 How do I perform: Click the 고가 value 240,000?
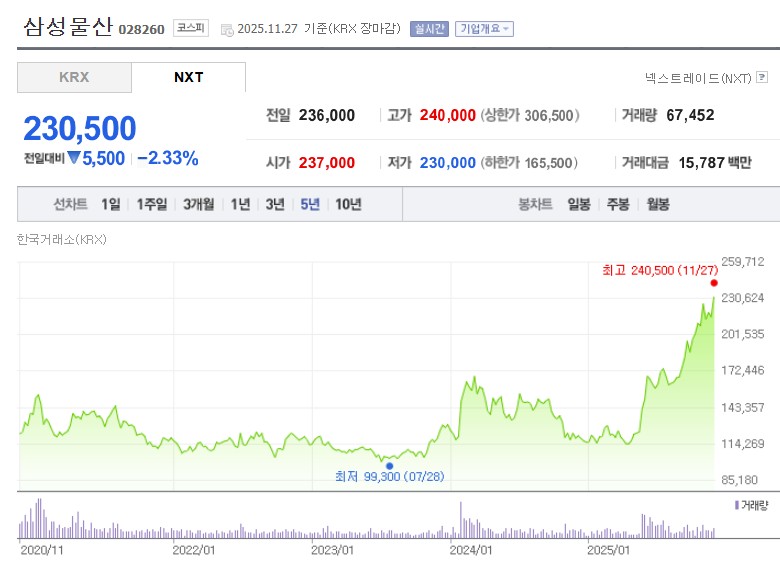[x=448, y=115]
